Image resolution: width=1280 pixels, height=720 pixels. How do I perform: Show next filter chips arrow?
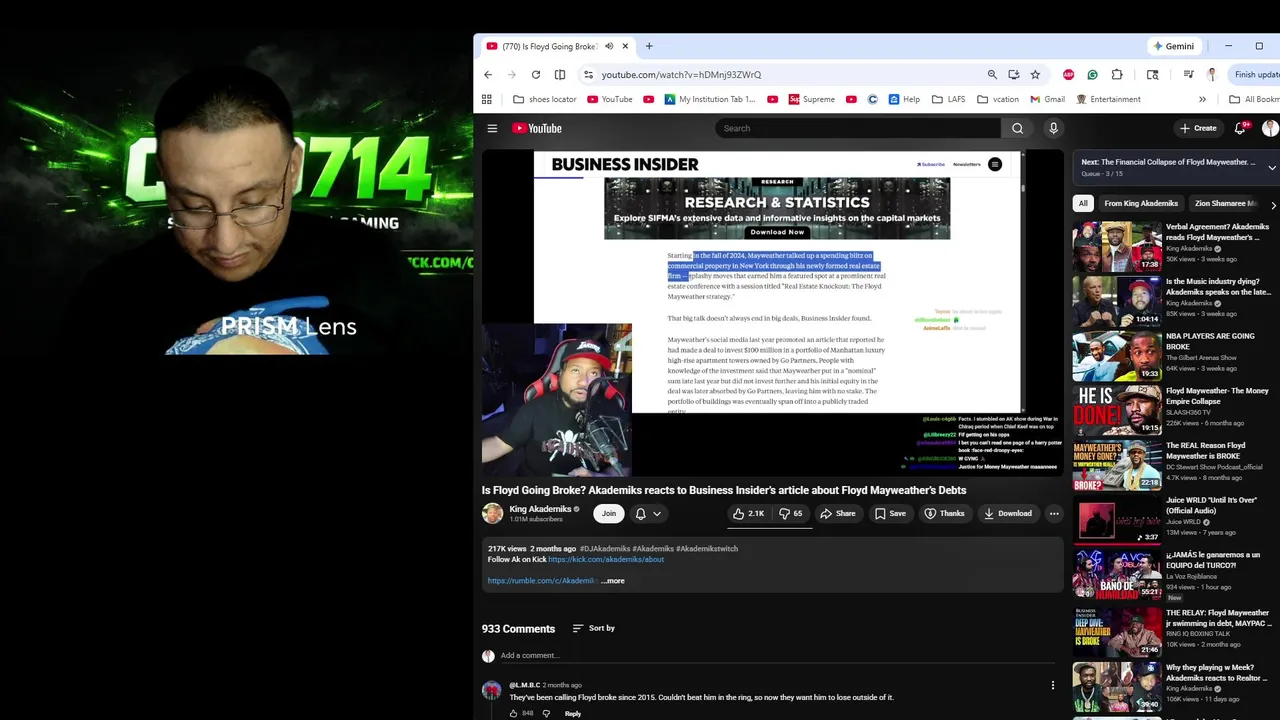[1272, 204]
